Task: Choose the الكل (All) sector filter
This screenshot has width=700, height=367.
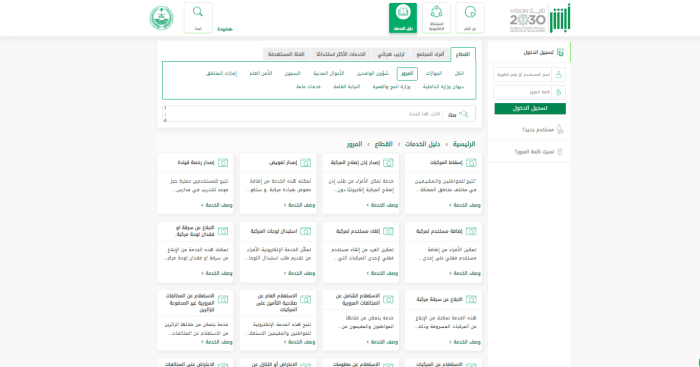Action: pyautogui.click(x=459, y=73)
